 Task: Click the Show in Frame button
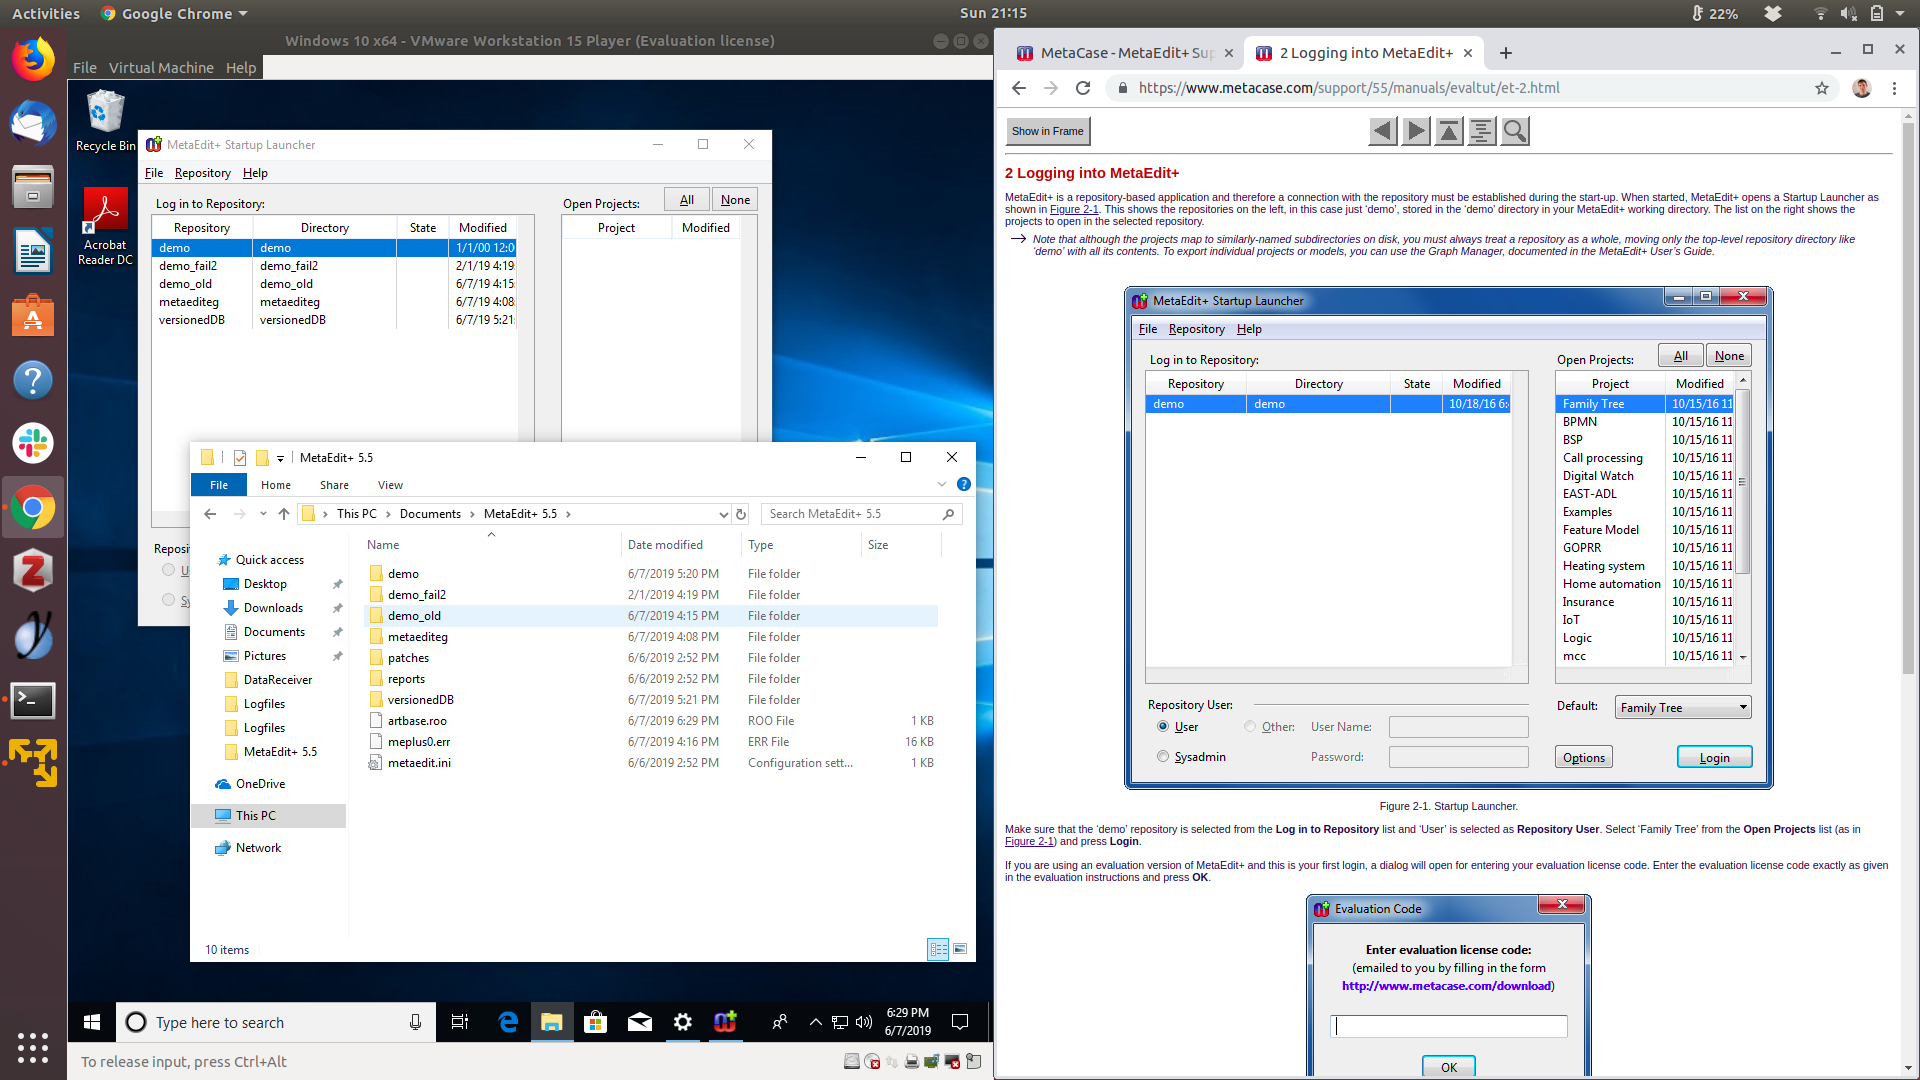(x=1047, y=131)
